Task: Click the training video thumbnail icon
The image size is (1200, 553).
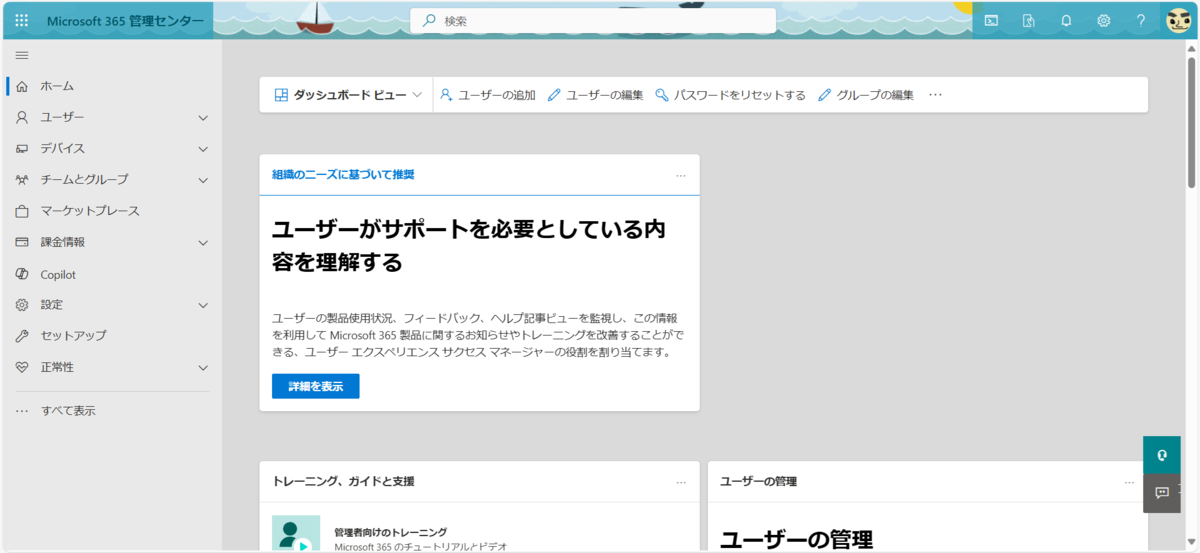Action: (x=296, y=534)
